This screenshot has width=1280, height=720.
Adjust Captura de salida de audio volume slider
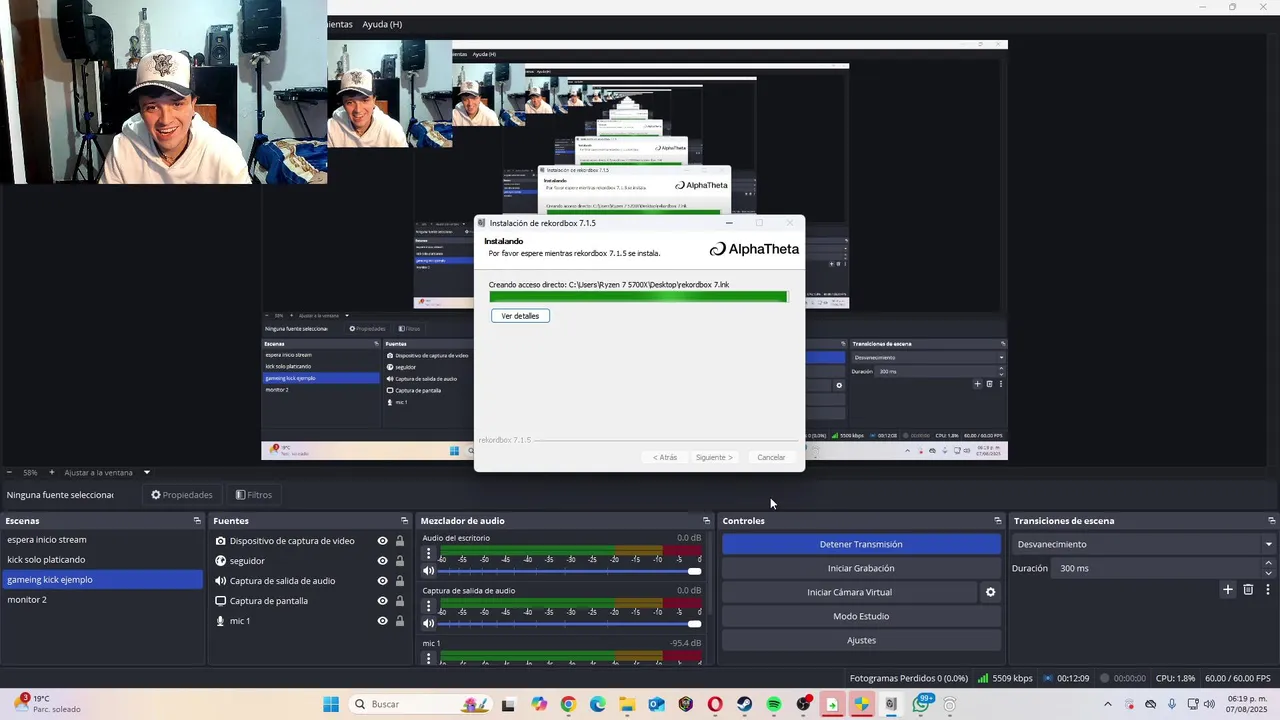click(571, 624)
